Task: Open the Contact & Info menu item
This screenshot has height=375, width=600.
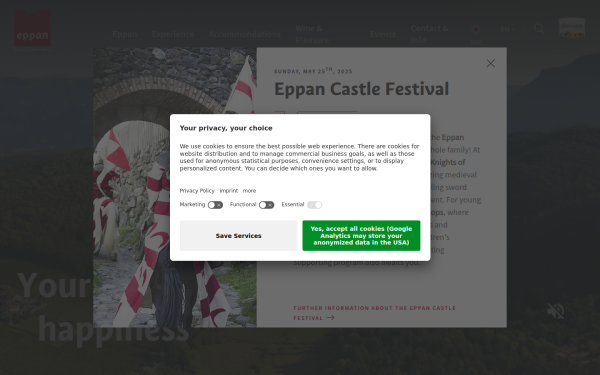Action: (429, 34)
